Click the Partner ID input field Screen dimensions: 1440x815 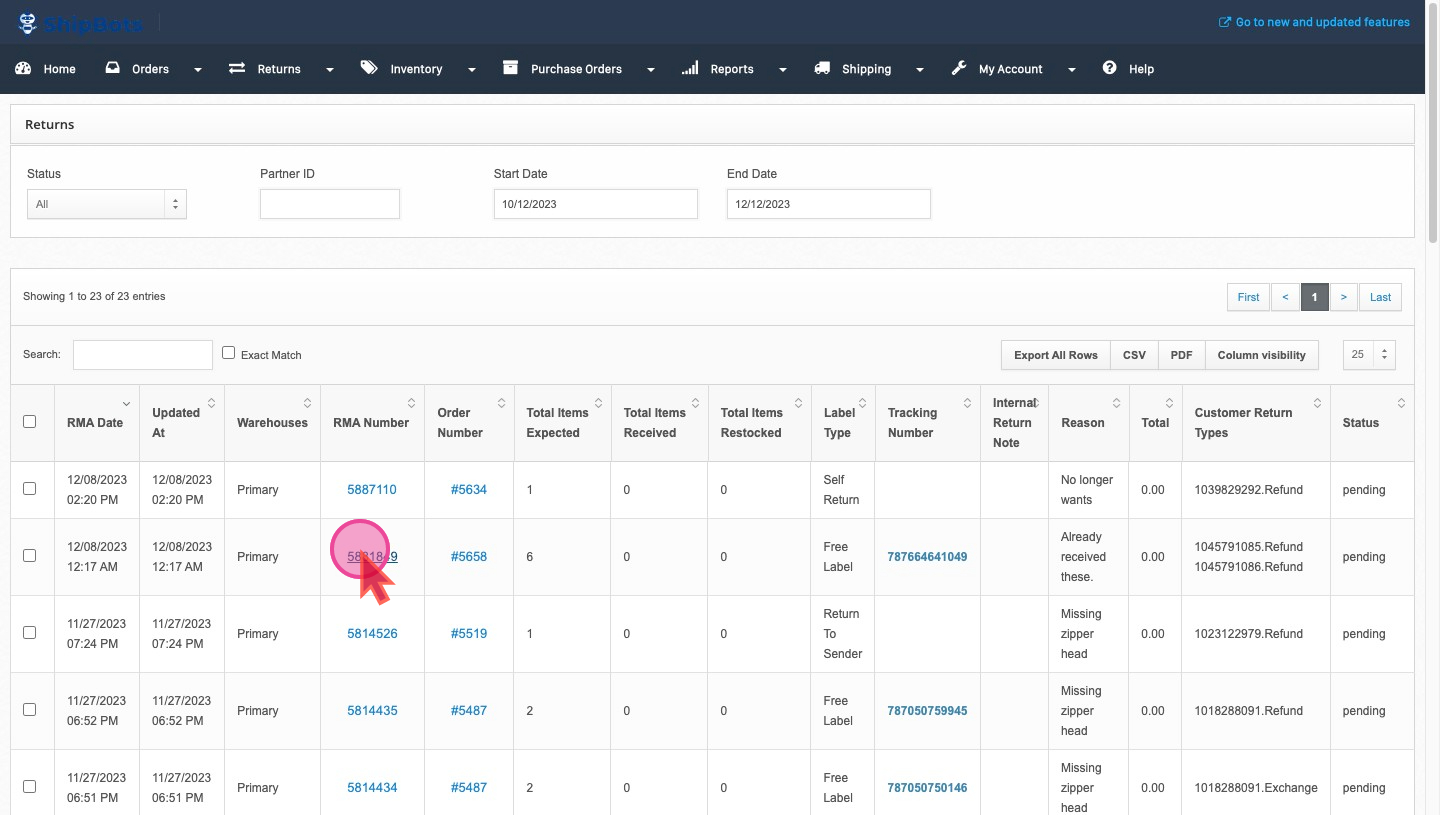(x=330, y=204)
